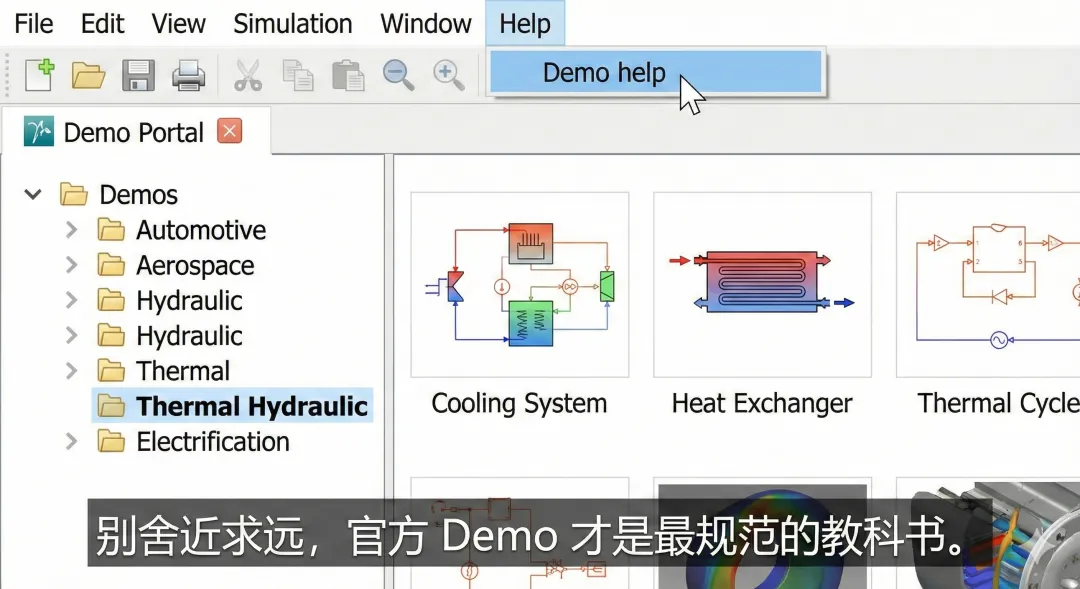Click the New file toolbar icon

coord(40,74)
